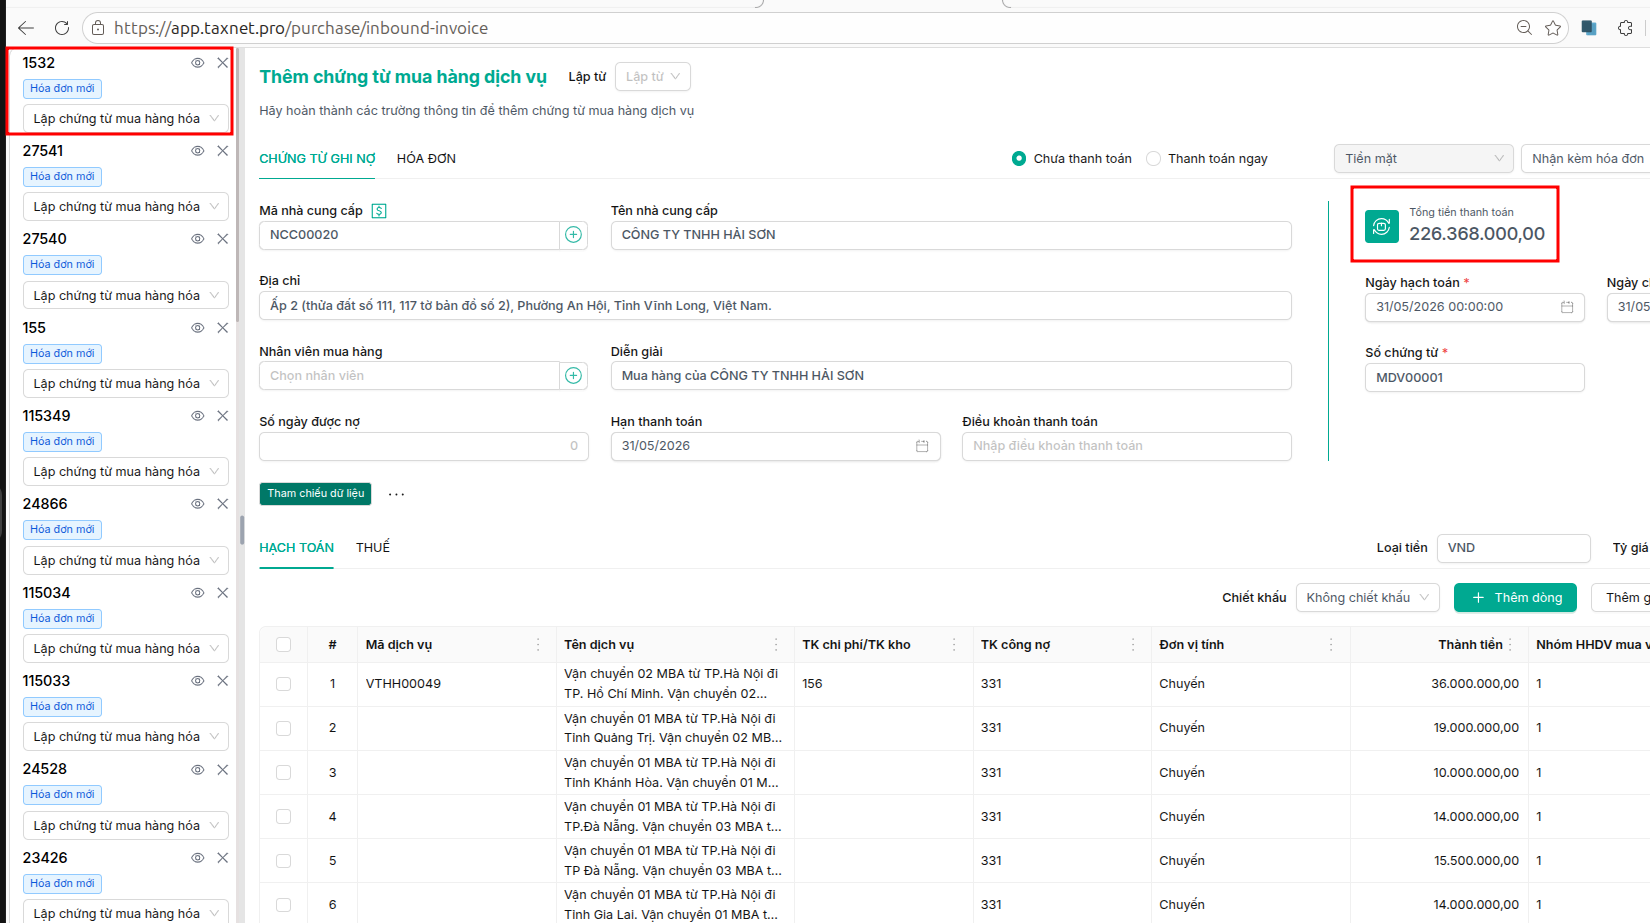Add new supplier with plus icon

pos(573,235)
